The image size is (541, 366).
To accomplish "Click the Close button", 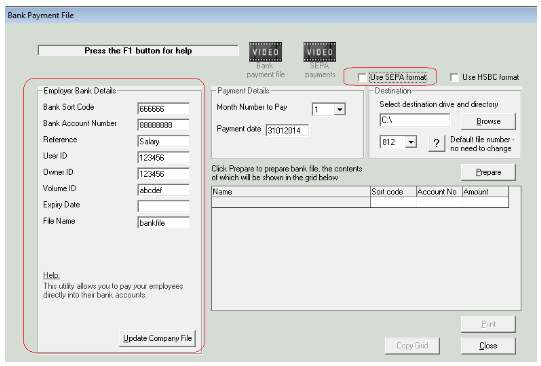I will coord(488,346).
